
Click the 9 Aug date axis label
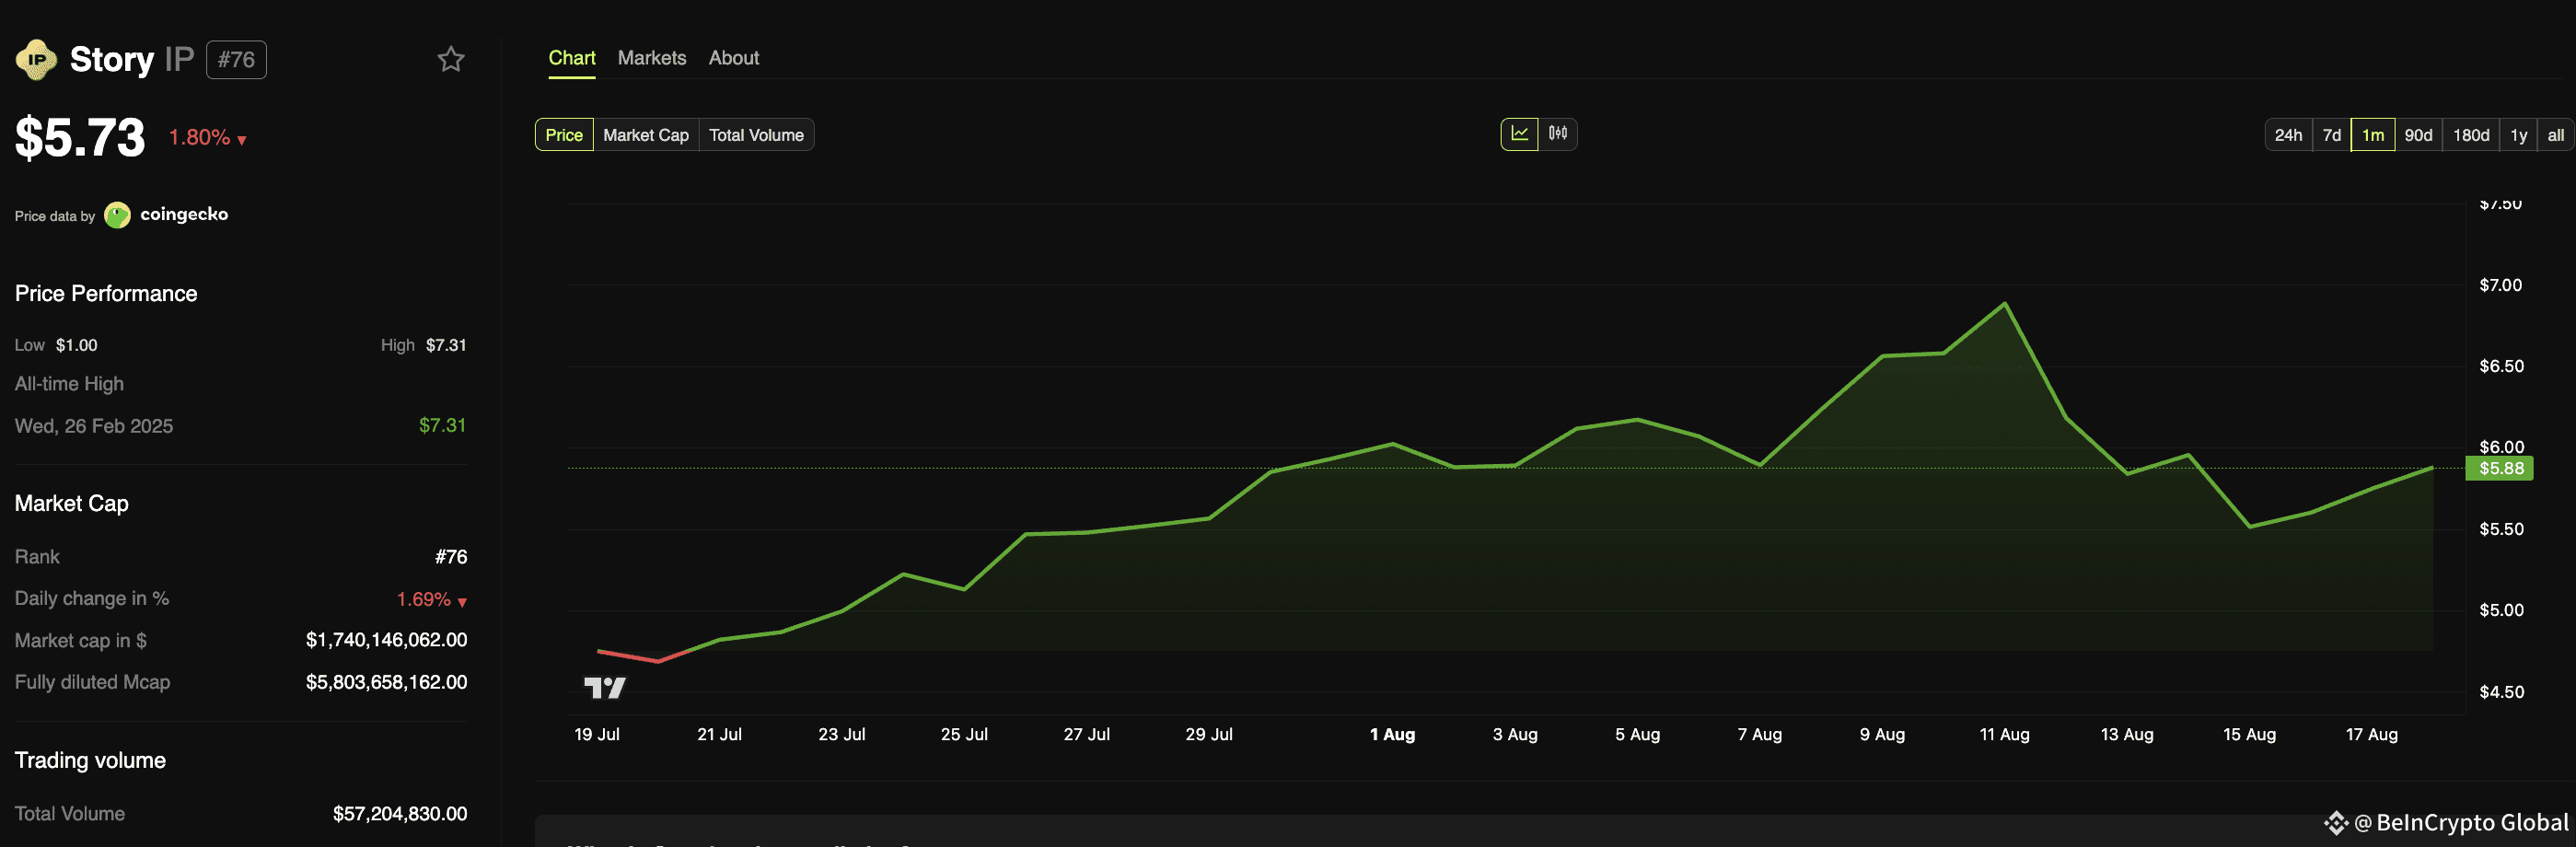coord(1882,734)
